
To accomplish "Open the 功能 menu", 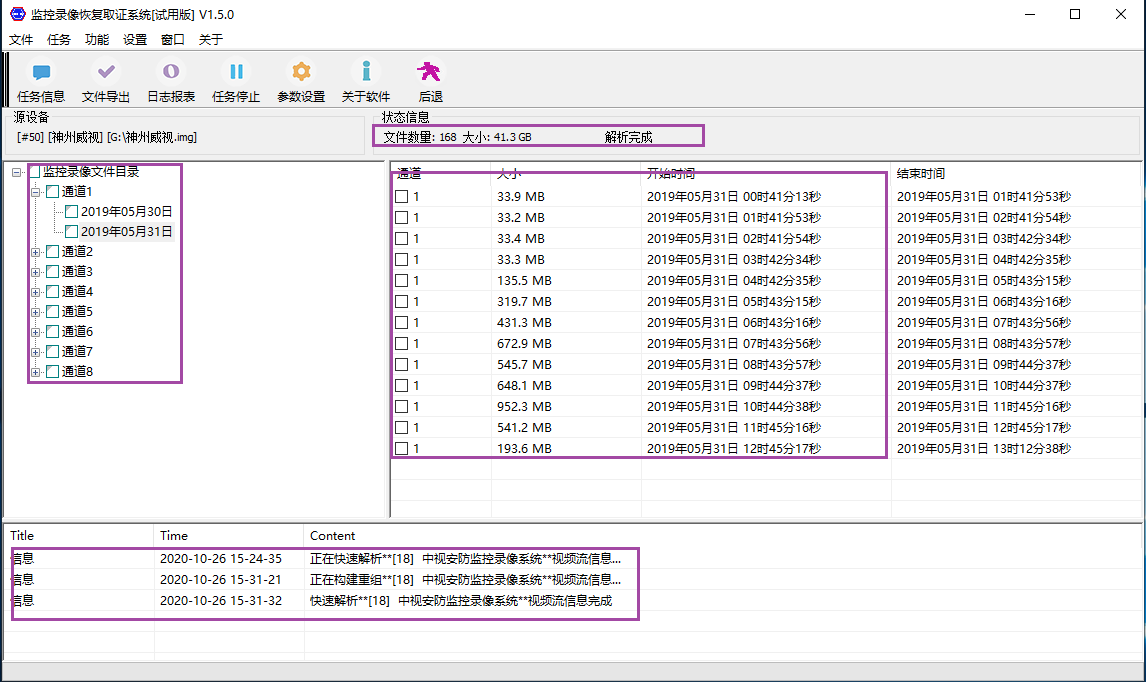I will 97,40.
